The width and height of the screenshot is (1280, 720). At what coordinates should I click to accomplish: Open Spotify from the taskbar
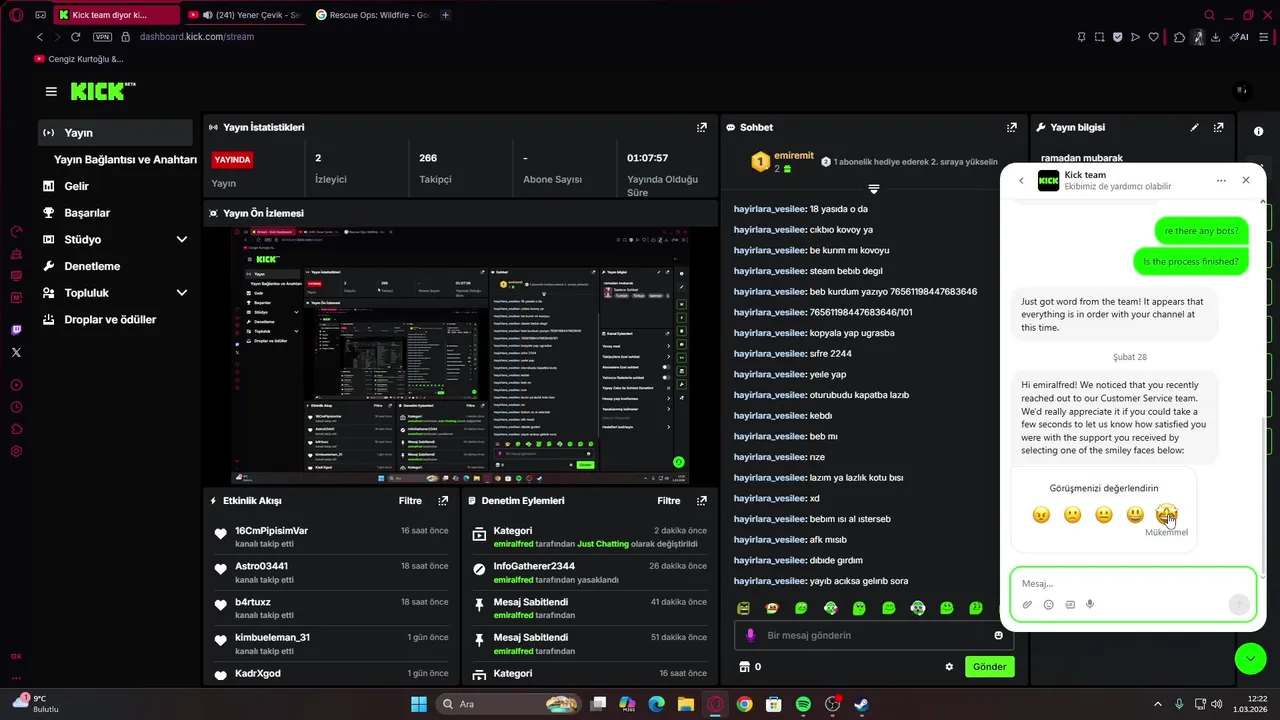pyautogui.click(x=803, y=704)
